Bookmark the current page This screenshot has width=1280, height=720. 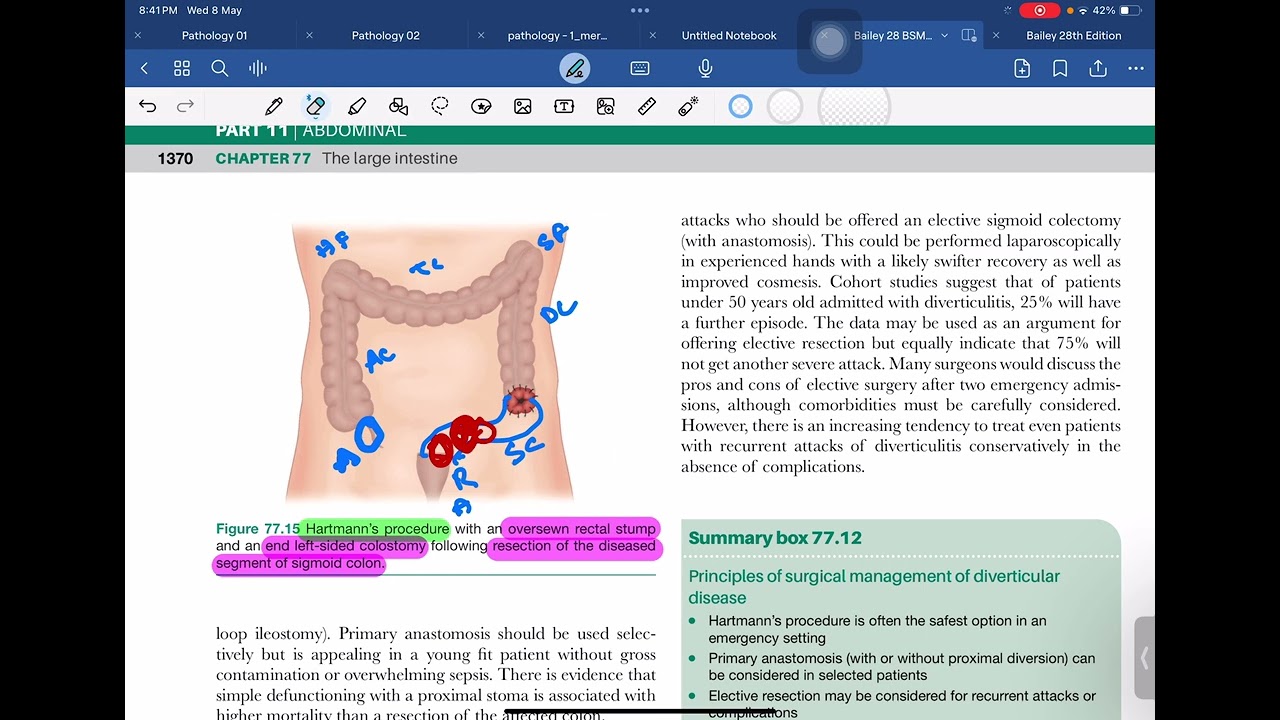[1060, 68]
